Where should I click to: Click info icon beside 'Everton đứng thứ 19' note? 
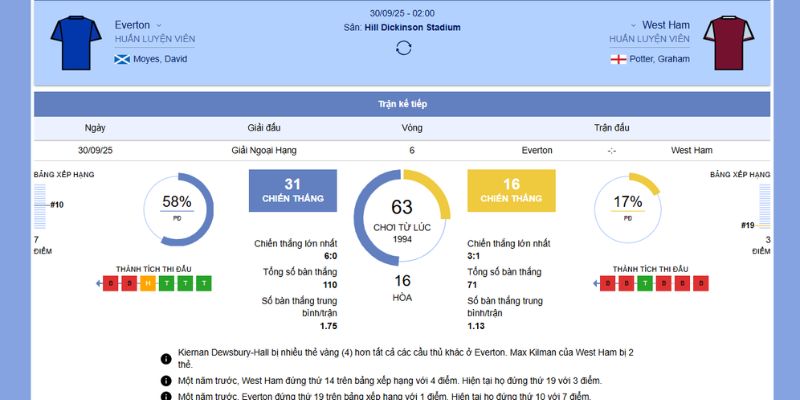[x=166, y=396]
